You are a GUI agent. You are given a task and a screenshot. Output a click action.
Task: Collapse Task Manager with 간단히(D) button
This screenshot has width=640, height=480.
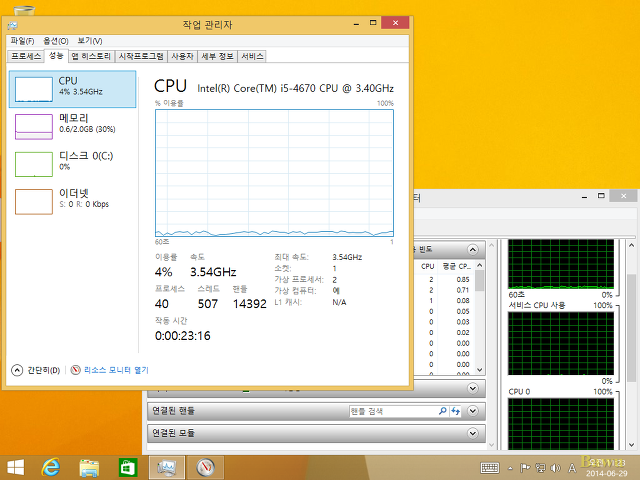click(36, 370)
